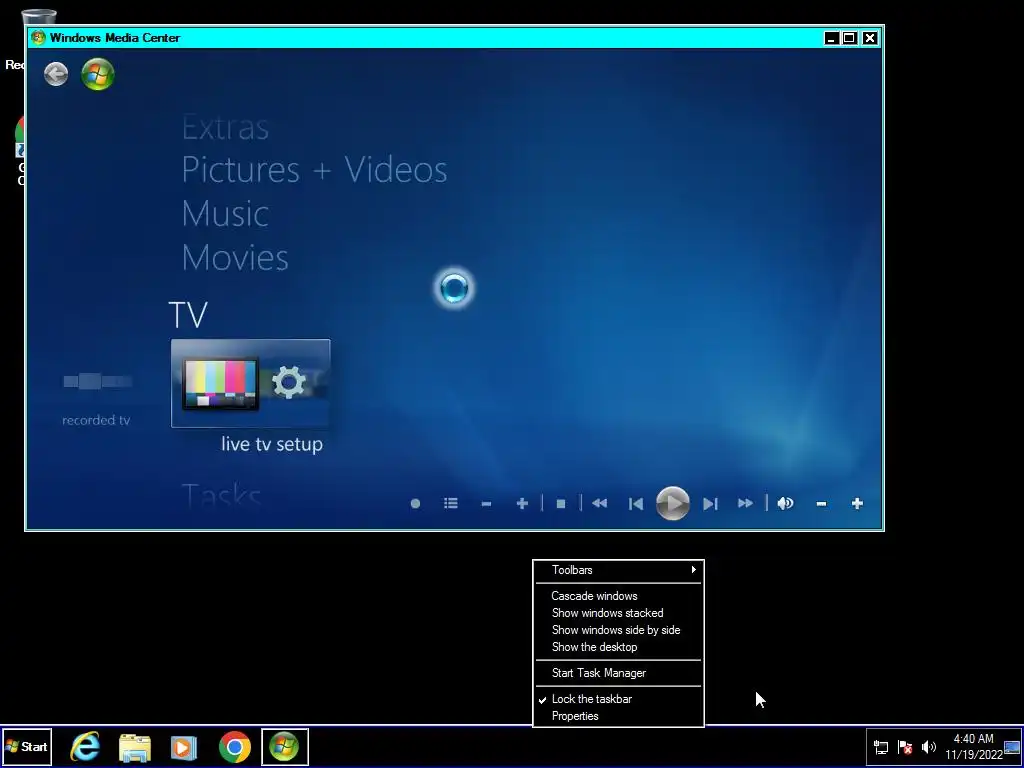Image resolution: width=1024 pixels, height=768 pixels.
Task: Open the live tv setup tile
Action: (251, 384)
